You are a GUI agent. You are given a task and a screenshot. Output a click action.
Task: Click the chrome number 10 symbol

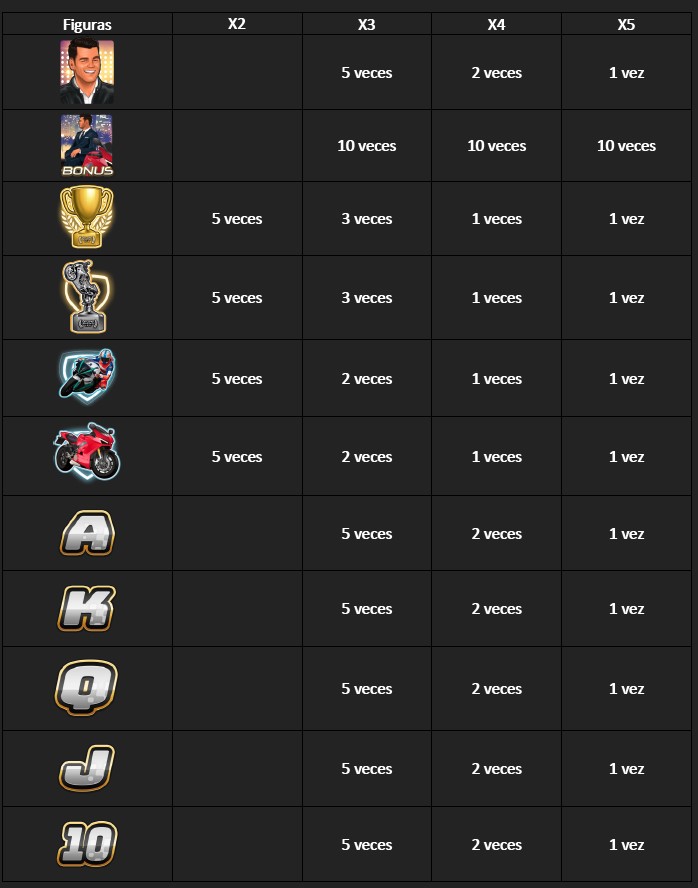pos(87,844)
